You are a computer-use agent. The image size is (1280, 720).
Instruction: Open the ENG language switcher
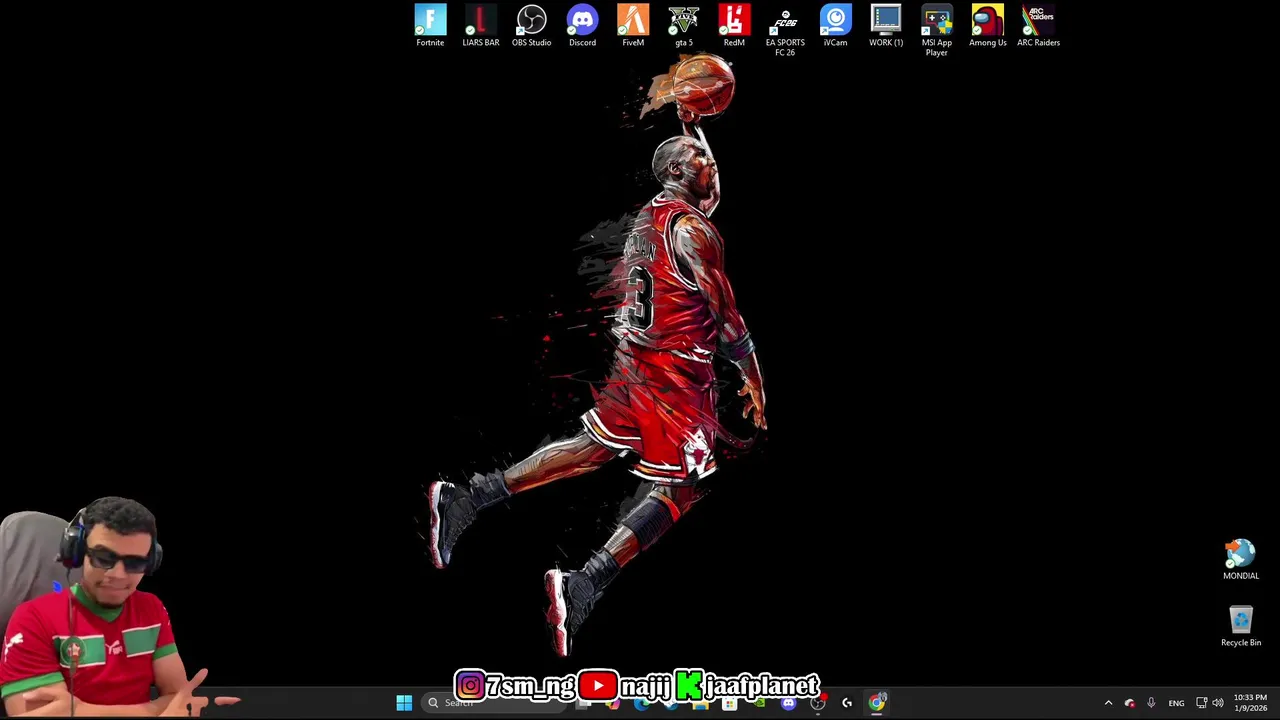[1176, 703]
